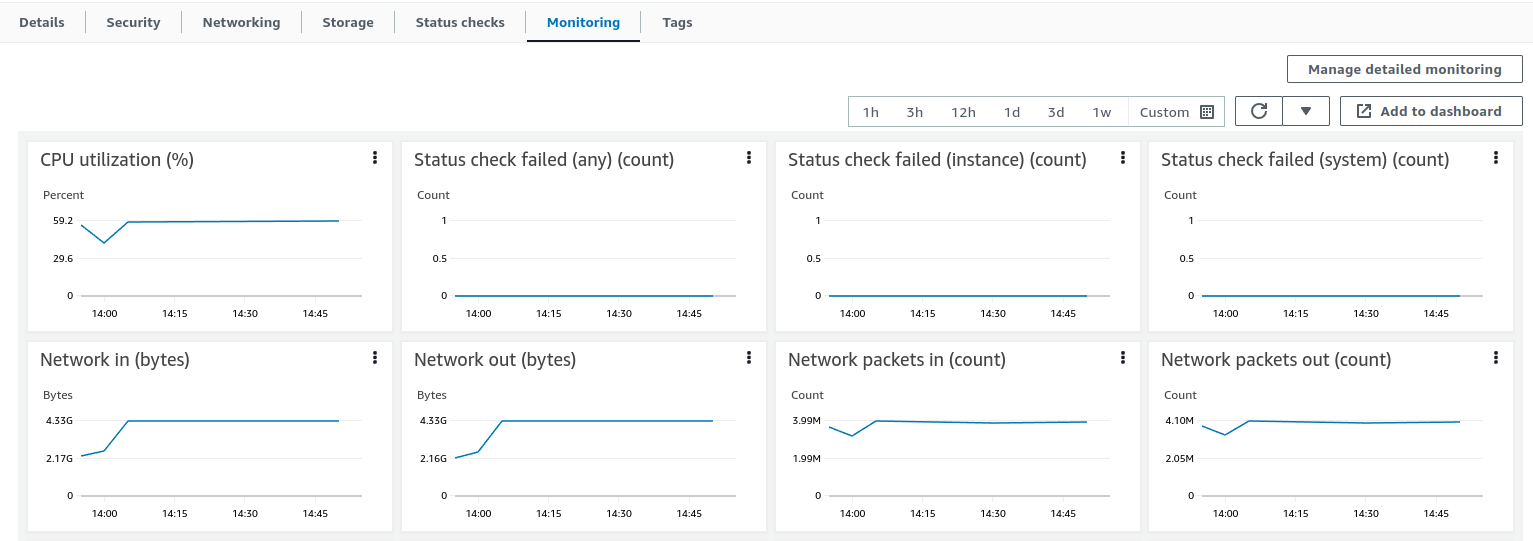Click the CPU utilization graph line
This screenshot has width=1533, height=541.
(230, 221)
